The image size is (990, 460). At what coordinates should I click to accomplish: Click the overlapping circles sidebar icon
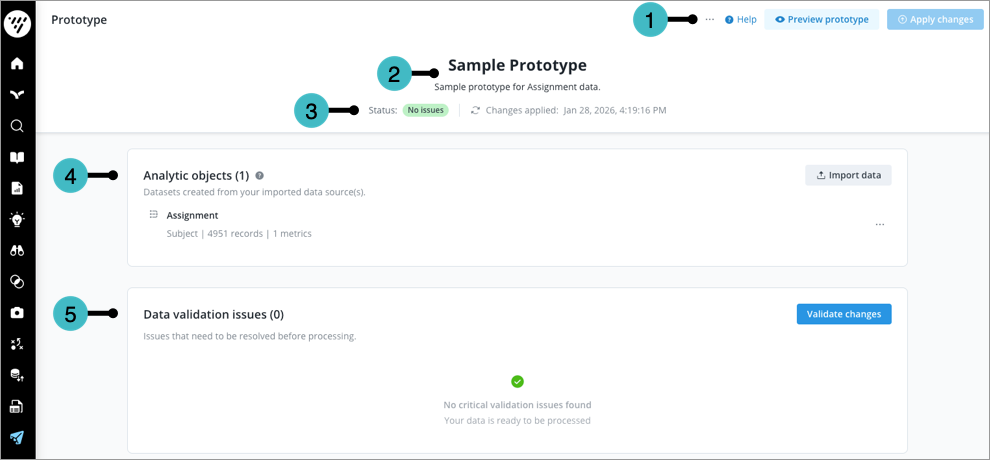(17, 282)
